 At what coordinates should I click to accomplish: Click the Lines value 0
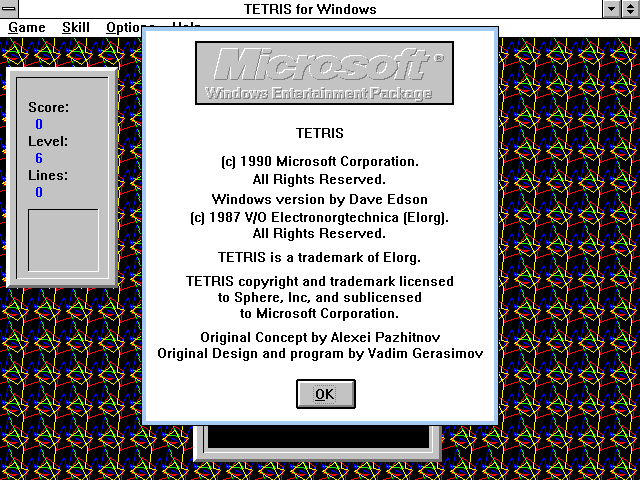click(x=39, y=192)
